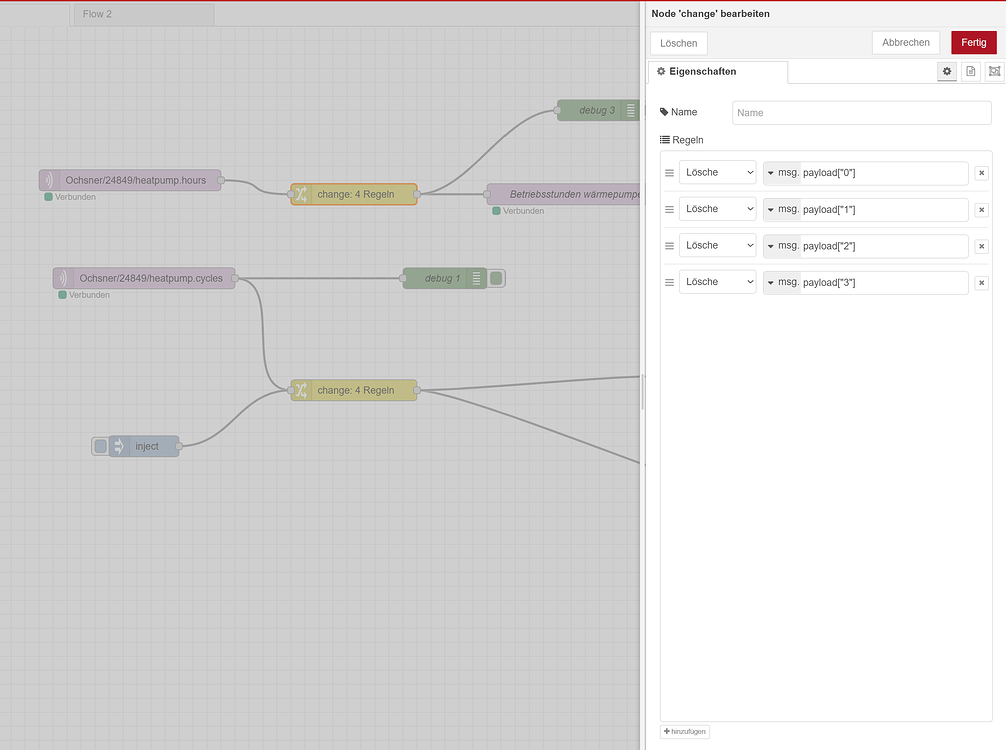Remove rule for payload["3"]

(982, 283)
